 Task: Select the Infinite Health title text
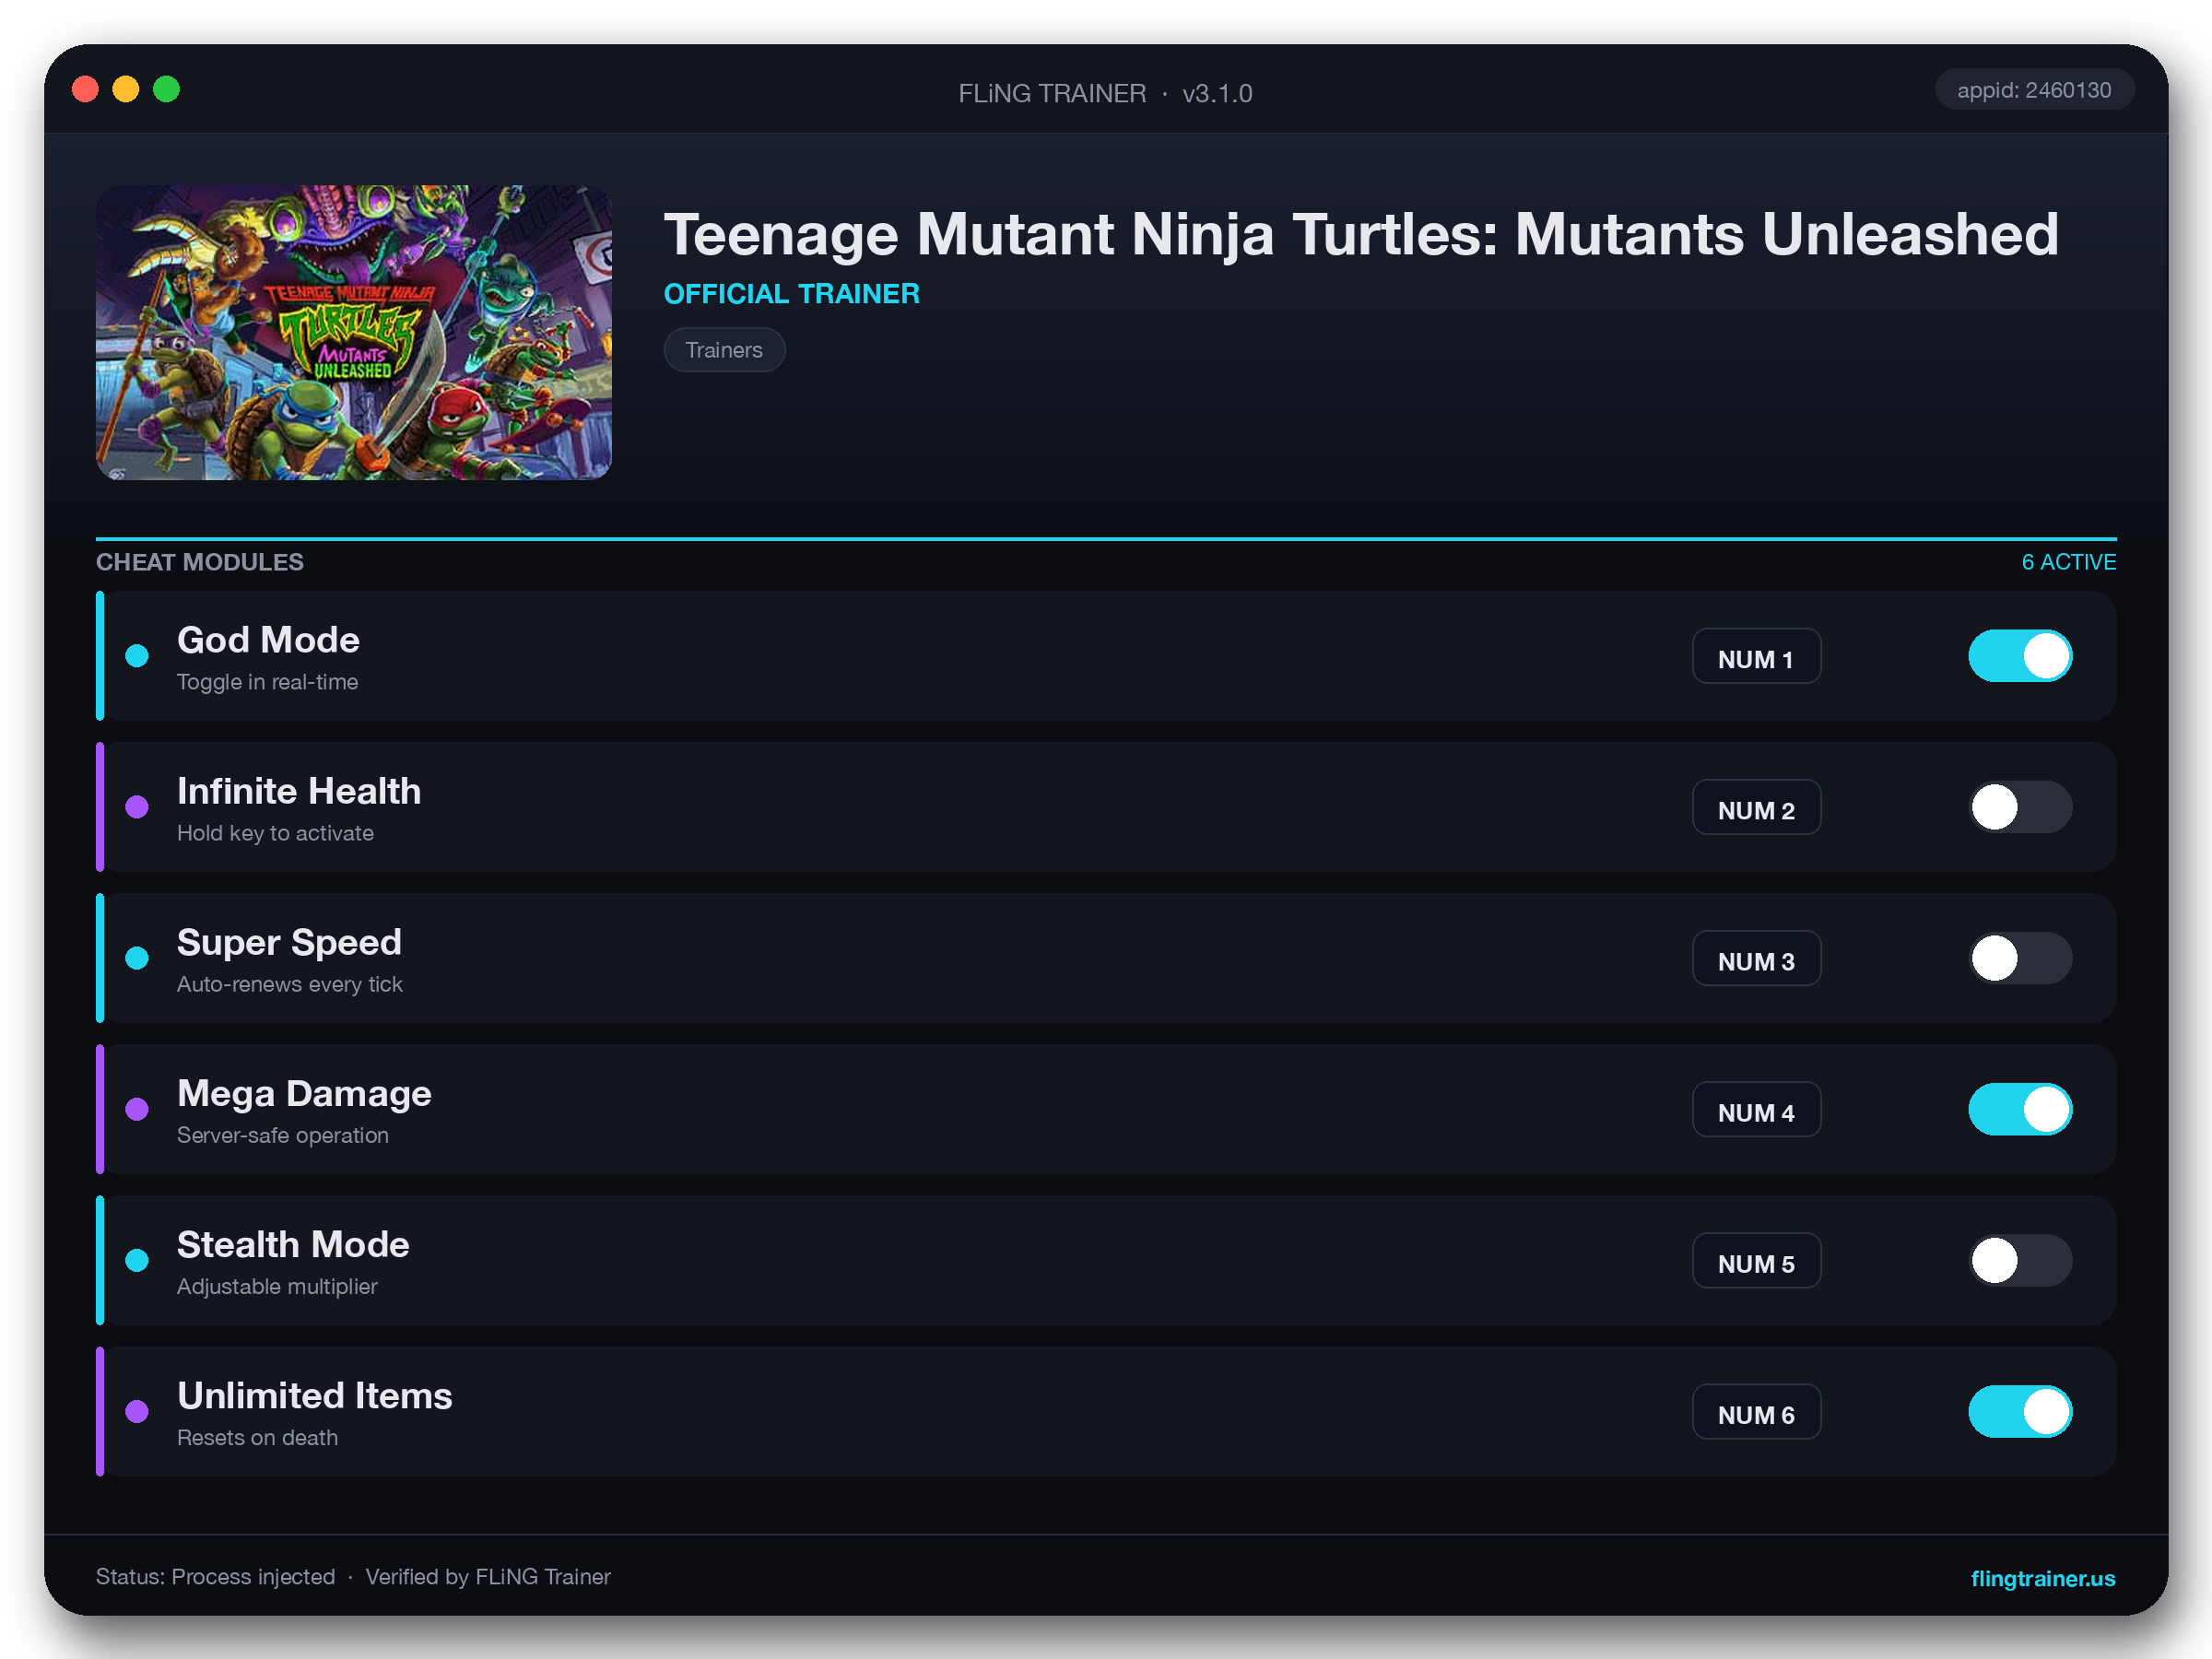(x=299, y=791)
